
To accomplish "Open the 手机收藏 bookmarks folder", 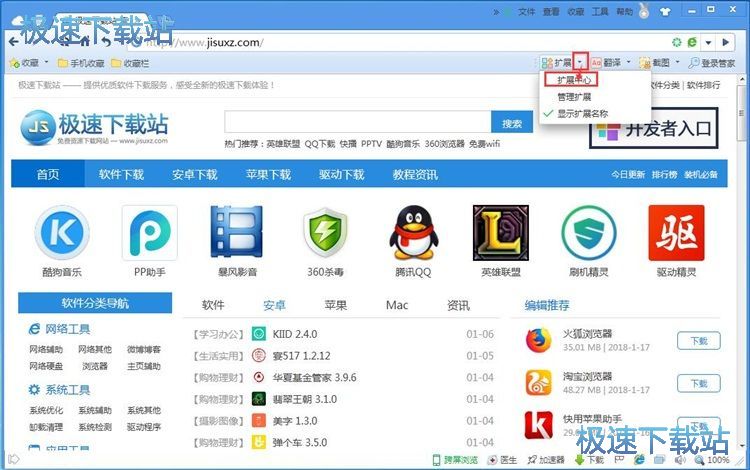I will pyautogui.click(x=81, y=63).
